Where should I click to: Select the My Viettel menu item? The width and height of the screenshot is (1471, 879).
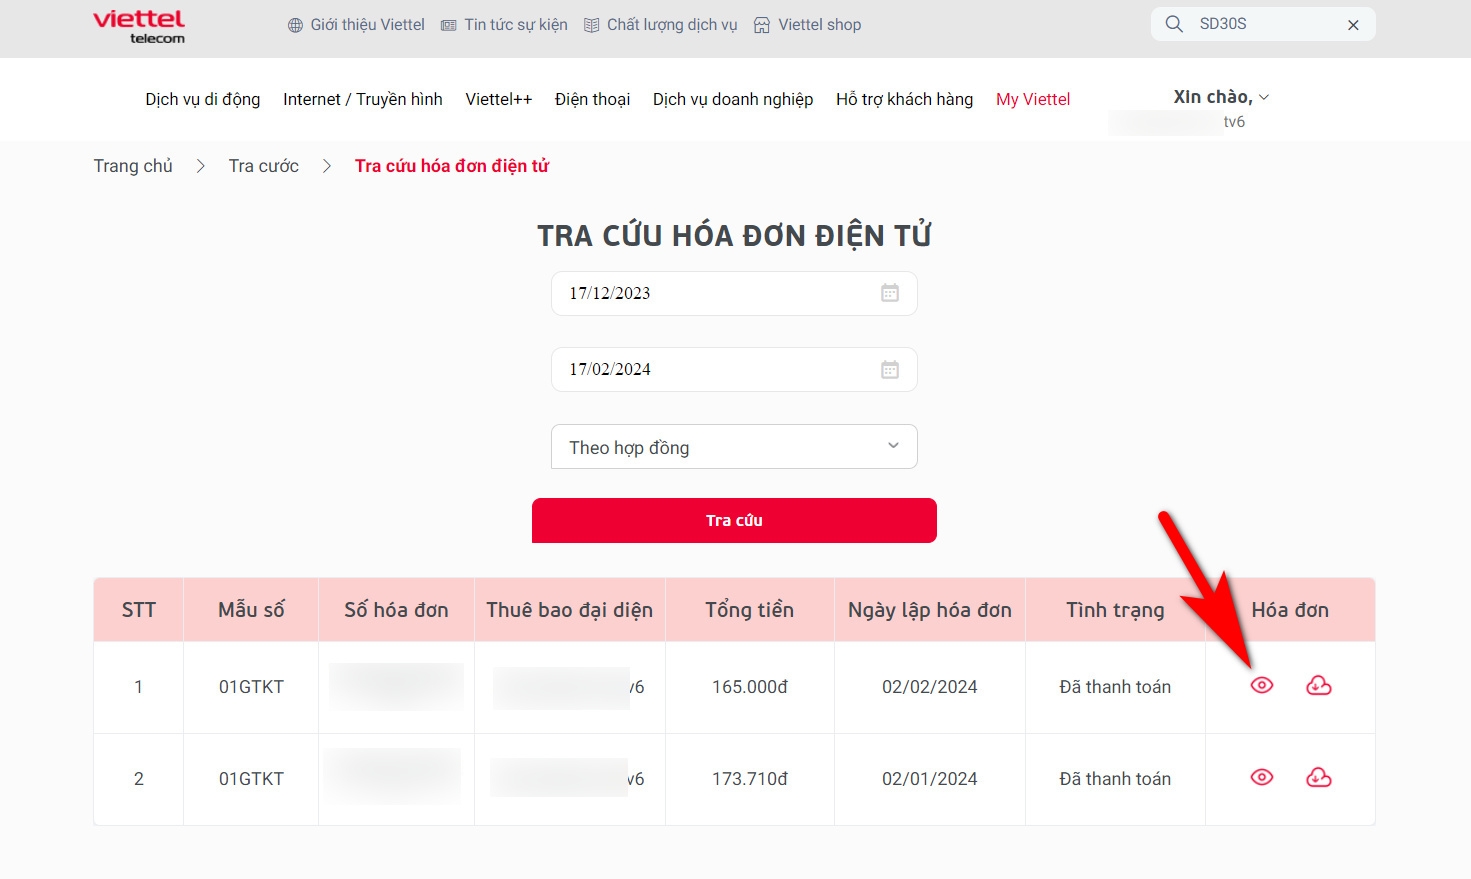pyautogui.click(x=1033, y=99)
